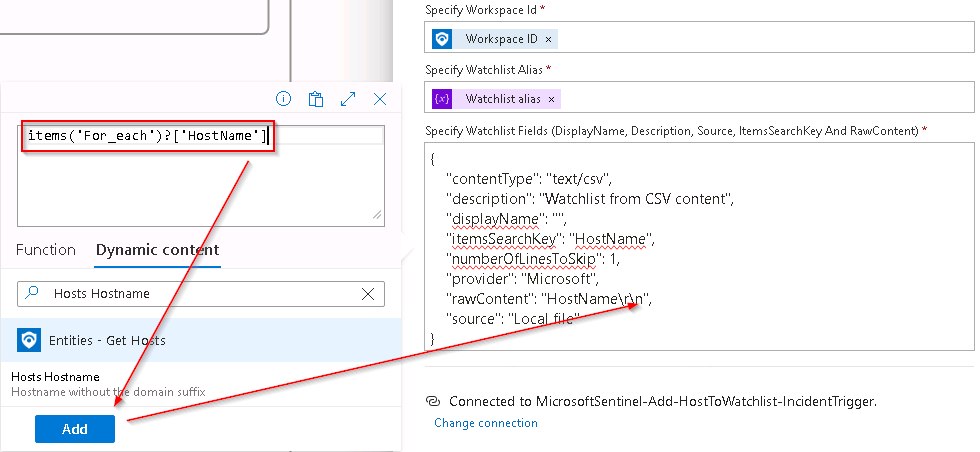Select Entities - Get Hosts group header
The width and height of the screenshot is (980, 452).
point(201,340)
